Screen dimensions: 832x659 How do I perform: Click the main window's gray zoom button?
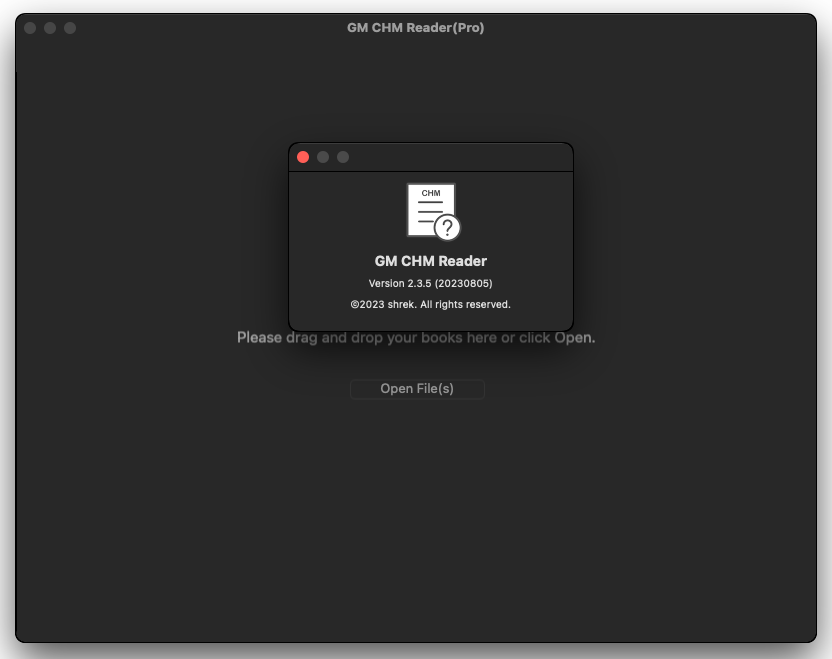click(70, 28)
